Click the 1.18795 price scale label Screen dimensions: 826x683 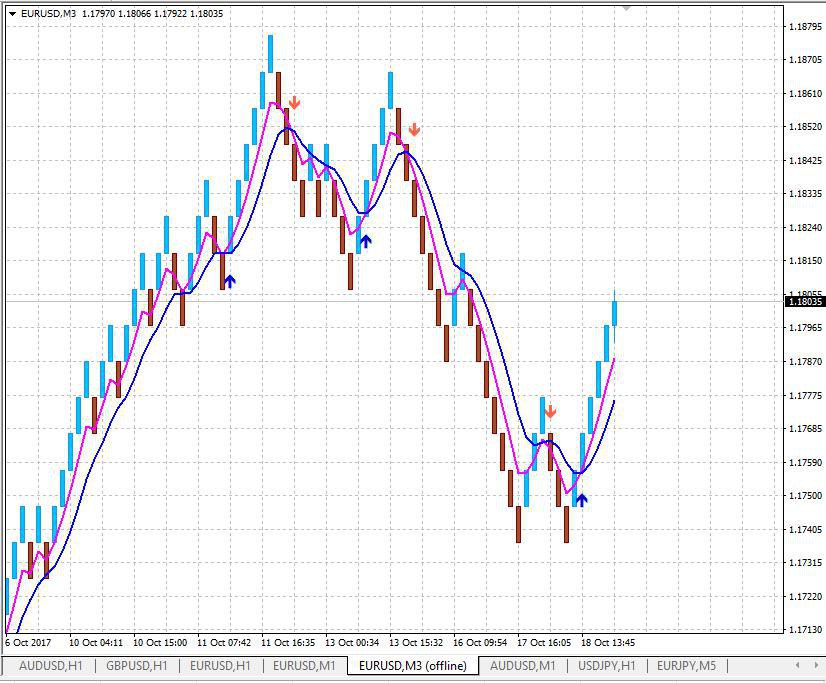point(805,26)
